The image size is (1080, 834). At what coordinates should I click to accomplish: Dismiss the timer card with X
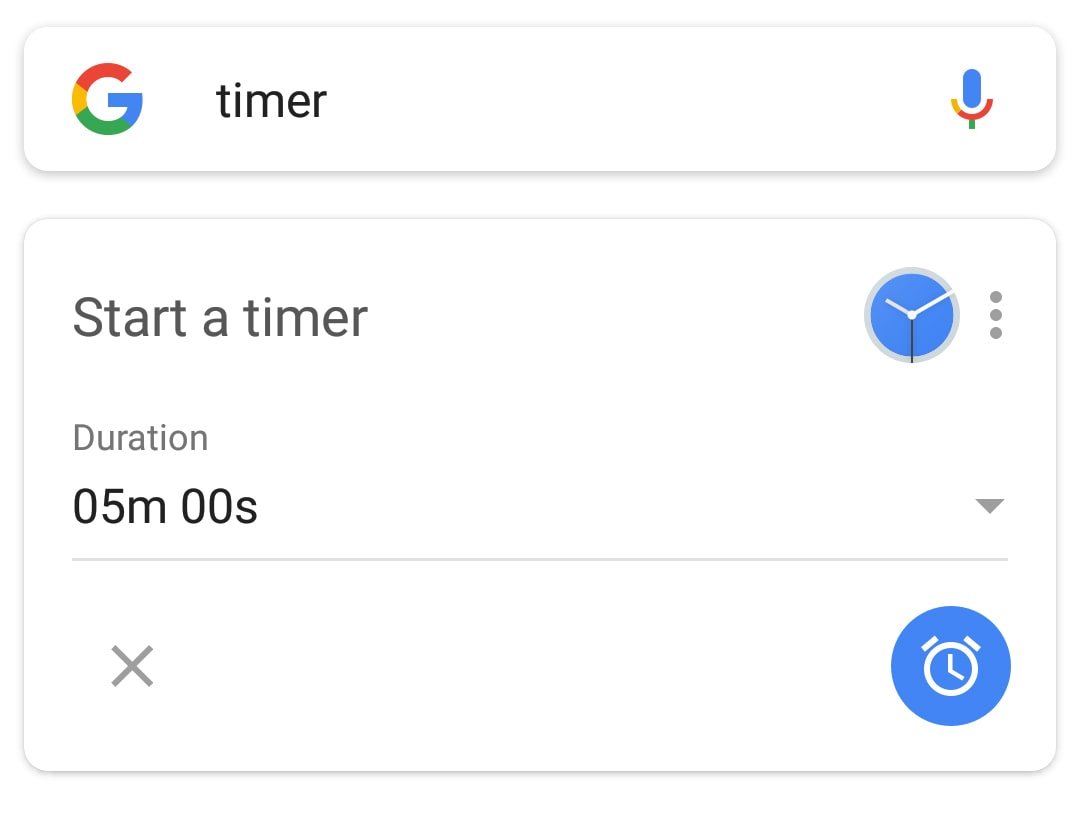pos(132,666)
